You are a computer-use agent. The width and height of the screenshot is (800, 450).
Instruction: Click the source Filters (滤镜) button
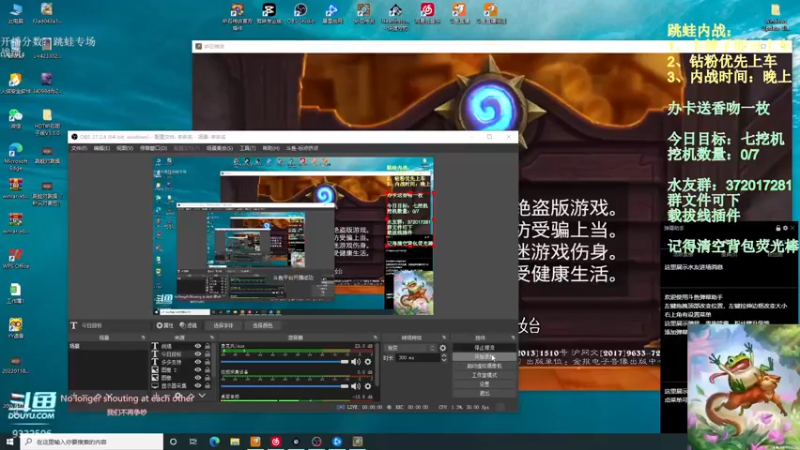coord(188,325)
